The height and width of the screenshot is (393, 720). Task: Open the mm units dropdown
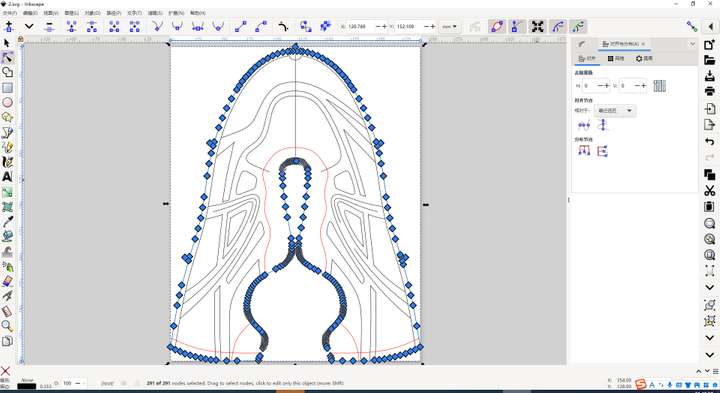pos(450,27)
